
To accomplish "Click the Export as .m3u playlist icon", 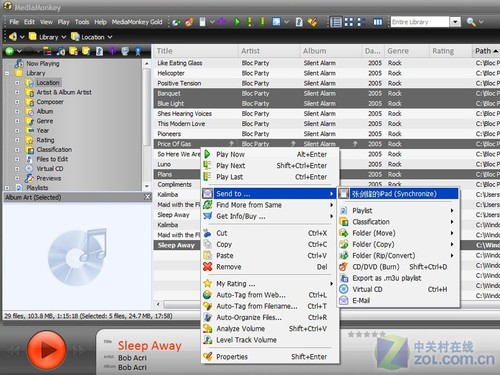I will click(x=343, y=278).
